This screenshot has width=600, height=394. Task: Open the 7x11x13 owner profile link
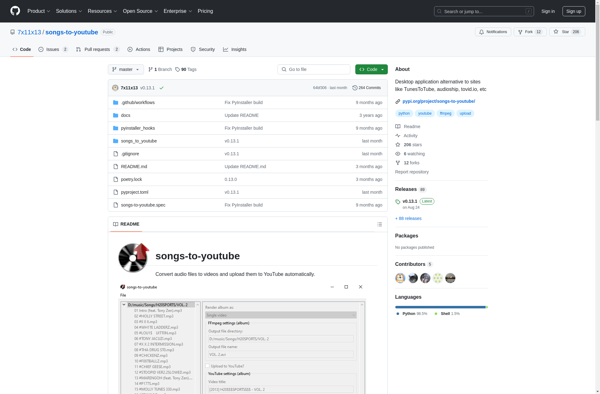click(29, 32)
